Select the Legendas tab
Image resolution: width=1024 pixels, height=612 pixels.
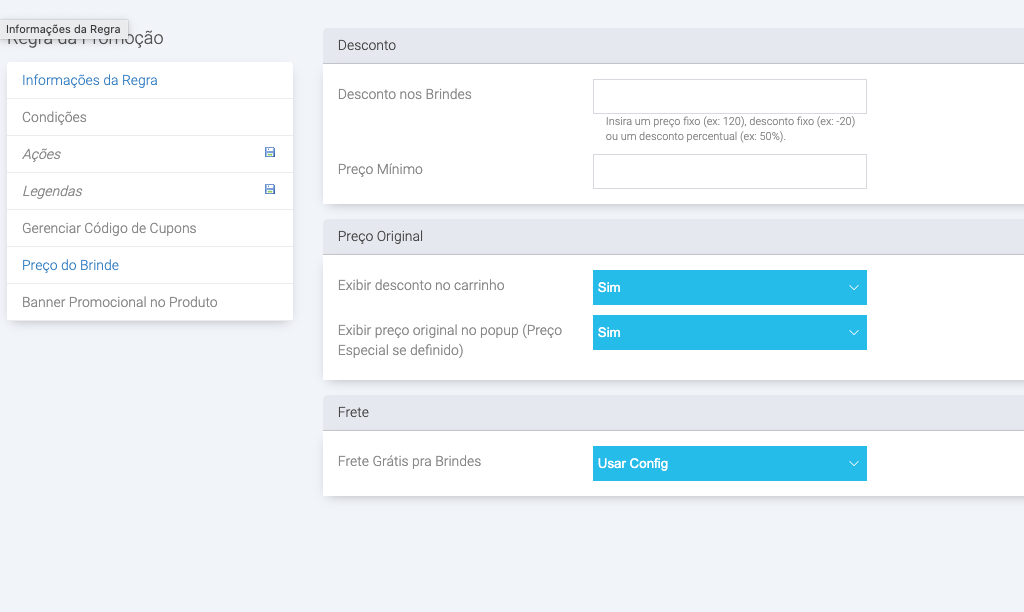point(52,191)
